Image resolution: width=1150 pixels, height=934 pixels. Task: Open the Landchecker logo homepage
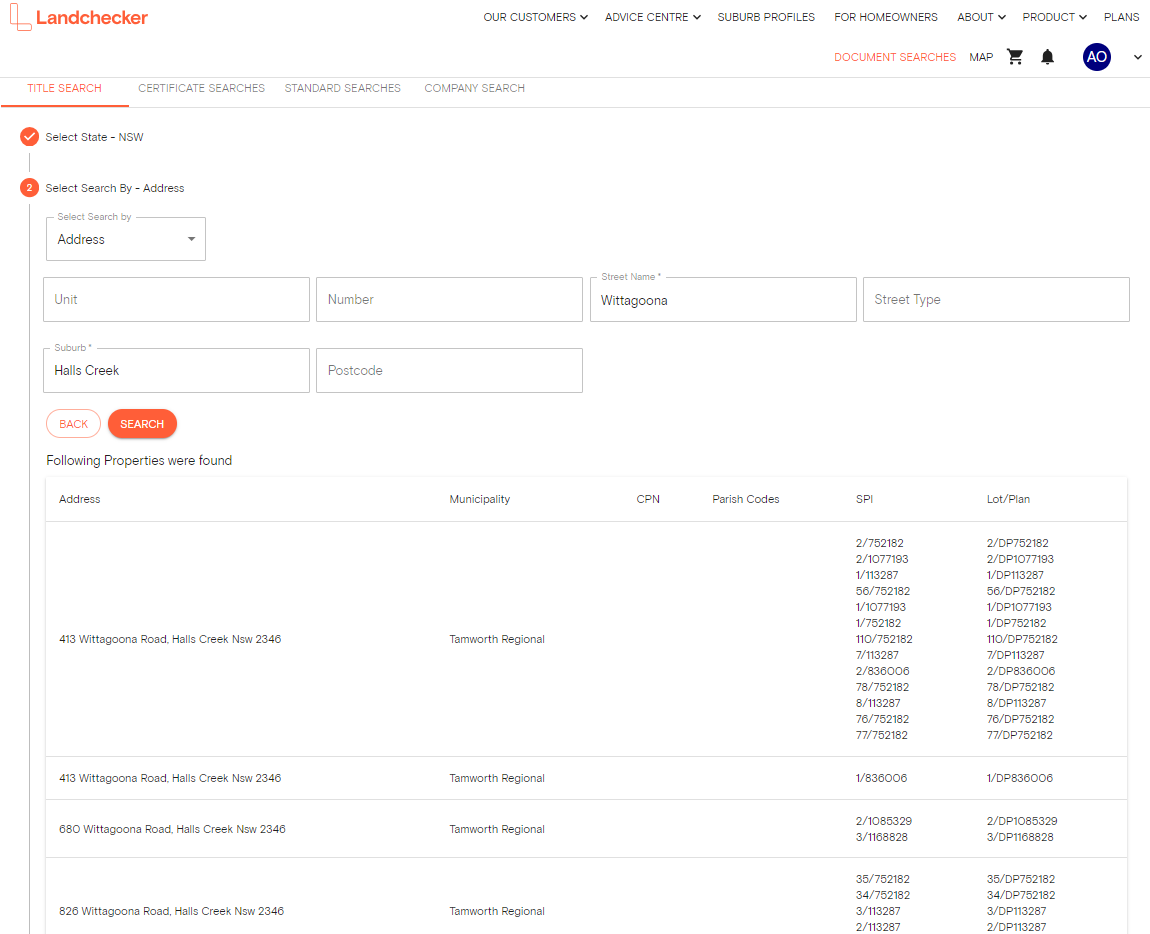pyautogui.click(x=79, y=17)
